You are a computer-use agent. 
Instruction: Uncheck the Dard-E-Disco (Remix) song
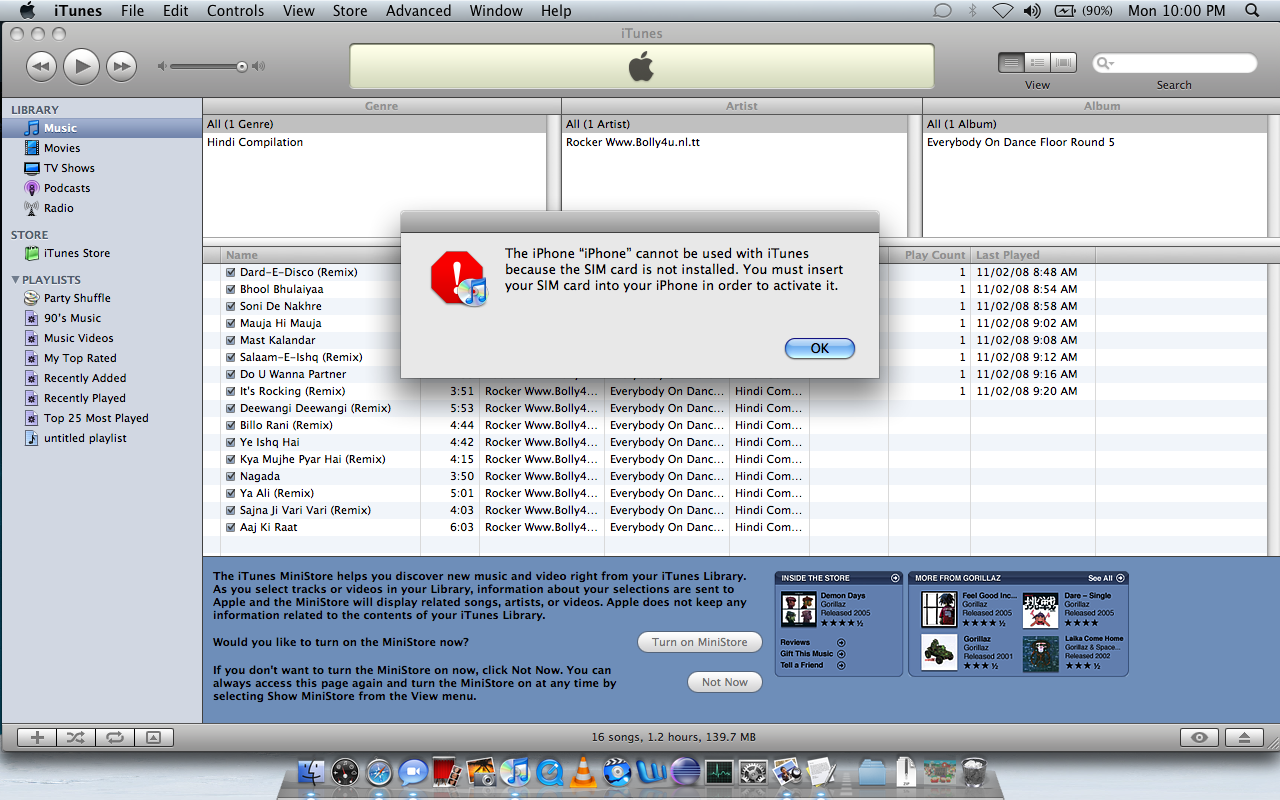coord(231,272)
